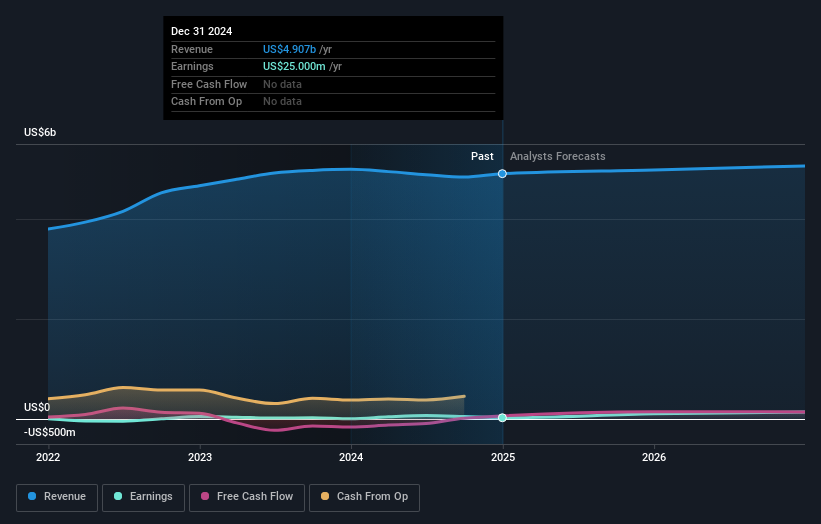Click the Analysts Forecasts label

(558, 157)
